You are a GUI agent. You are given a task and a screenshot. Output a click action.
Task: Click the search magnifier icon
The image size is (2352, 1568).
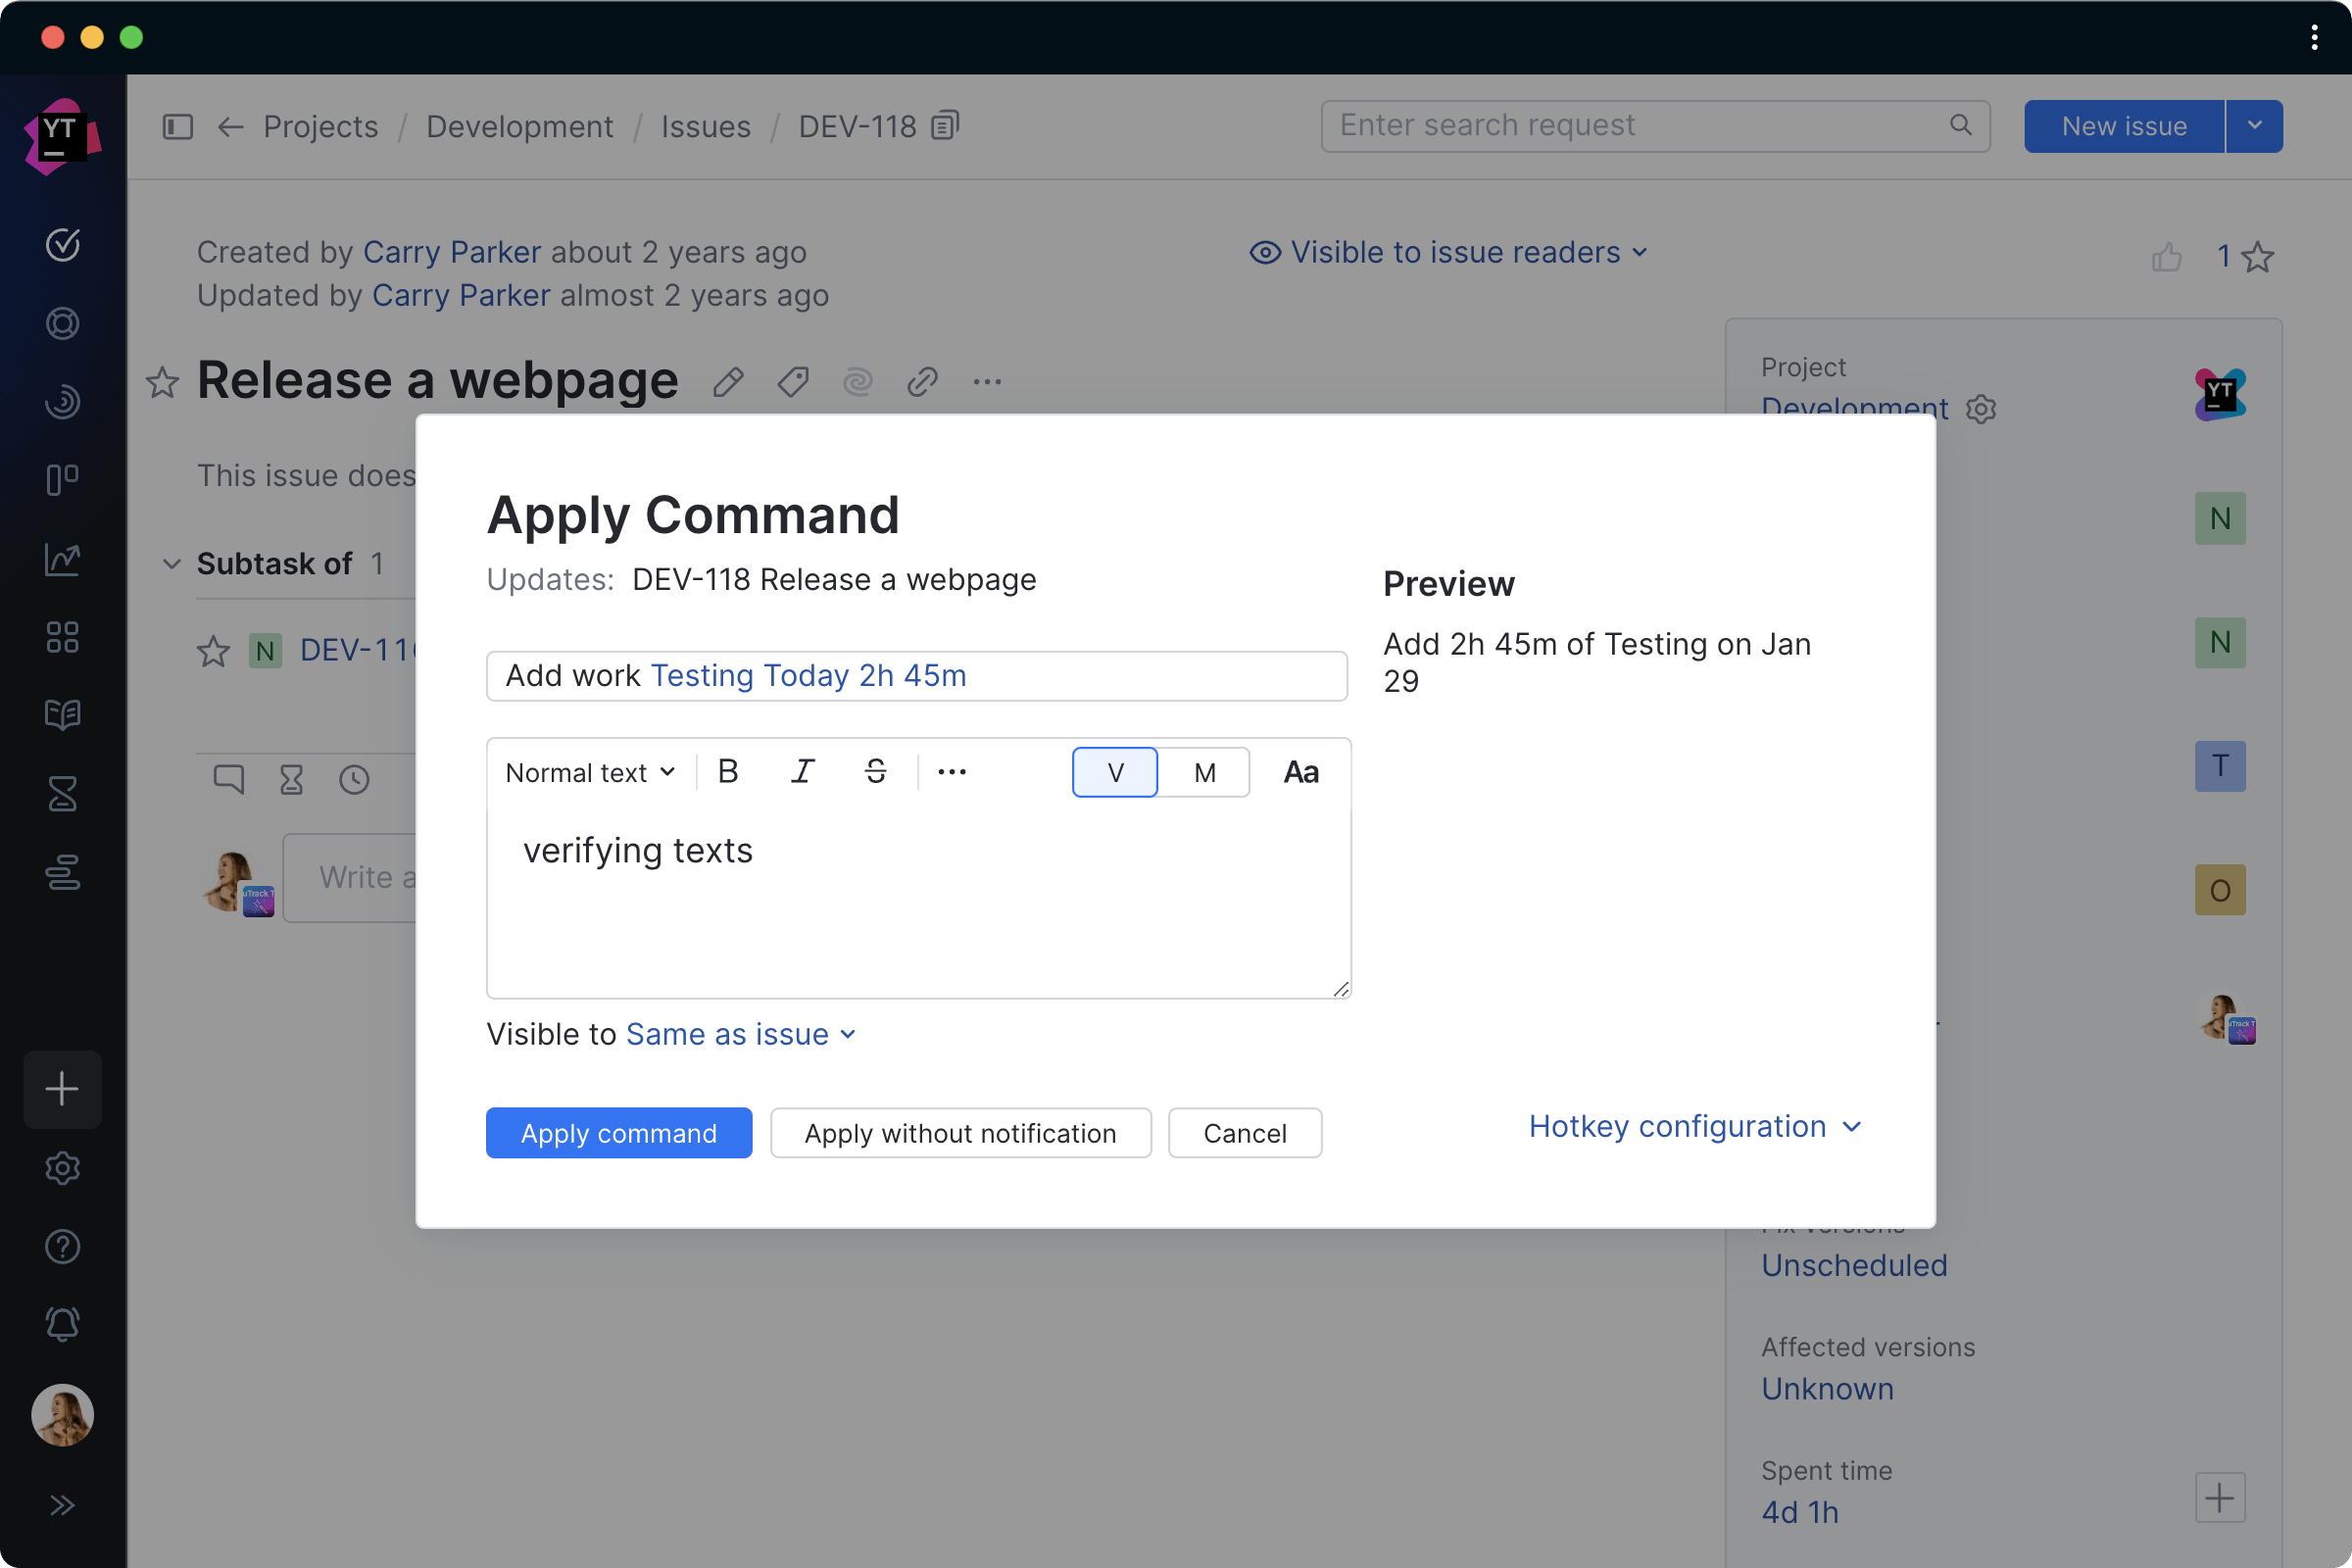pyautogui.click(x=1960, y=125)
